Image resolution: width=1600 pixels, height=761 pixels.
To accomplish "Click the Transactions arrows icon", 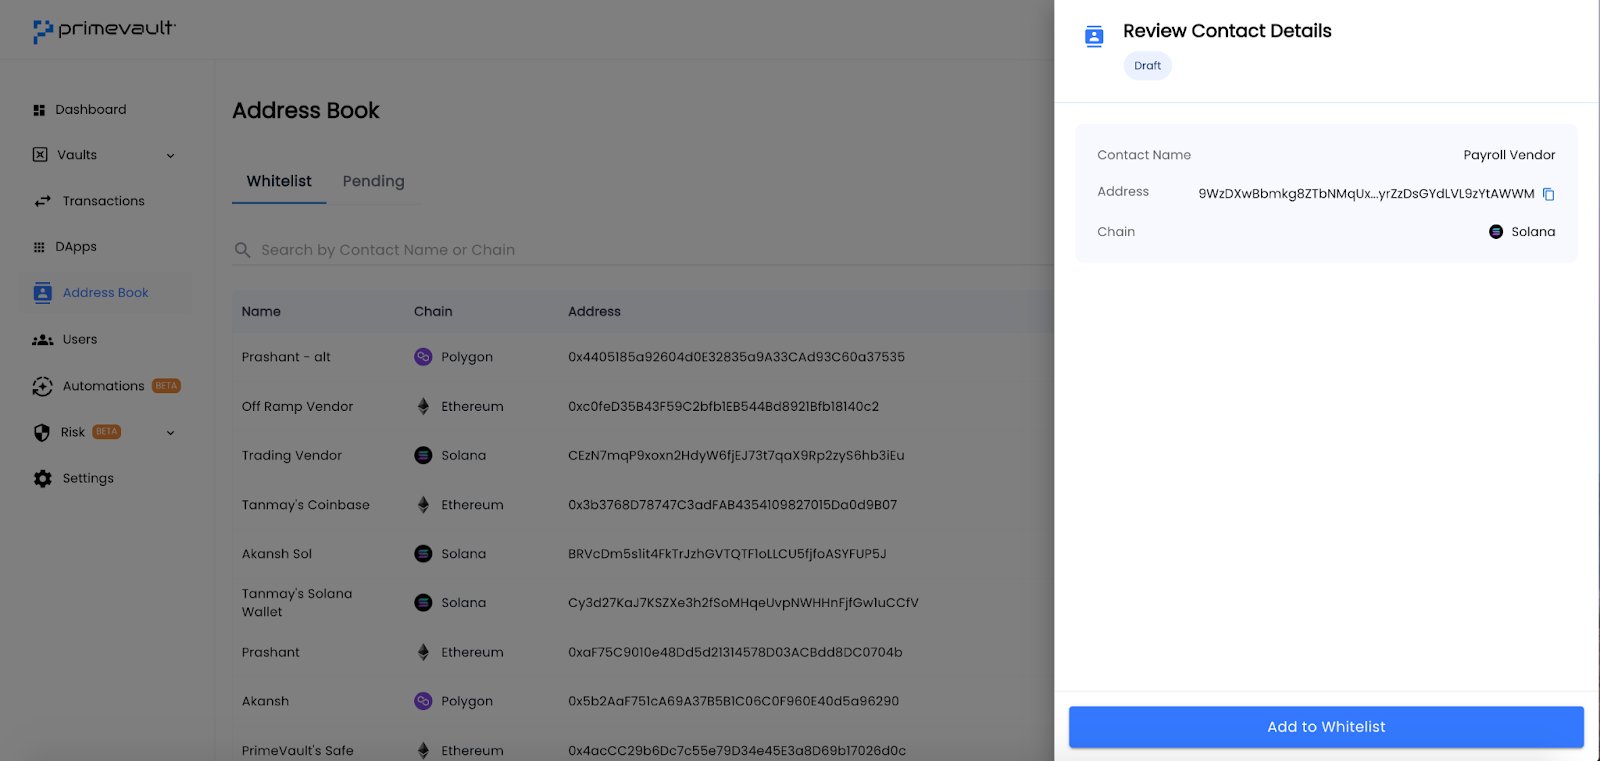I will [42, 201].
